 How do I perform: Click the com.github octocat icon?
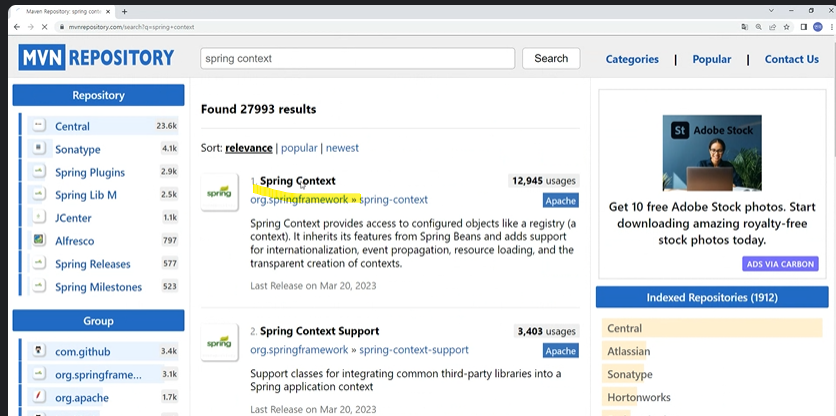coord(38,351)
